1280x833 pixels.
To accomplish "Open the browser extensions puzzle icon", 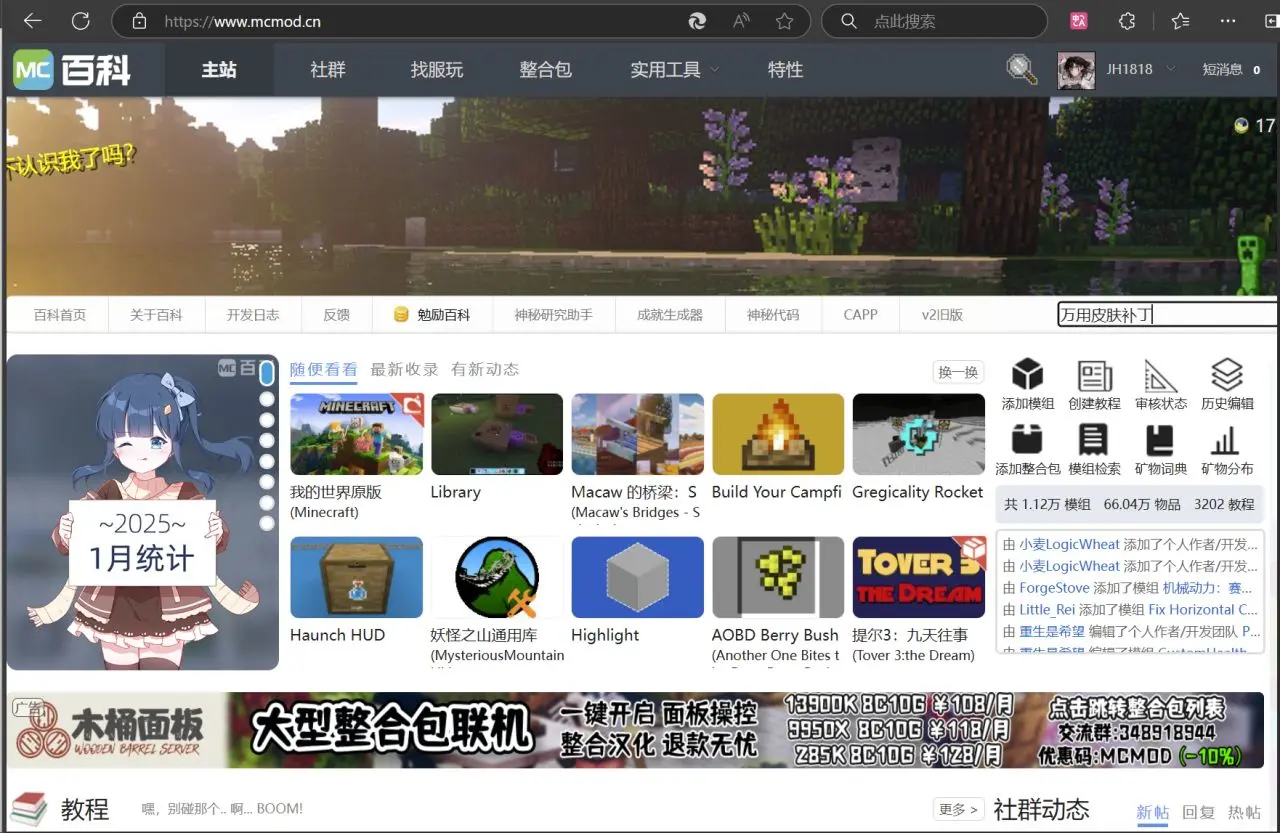I will [1127, 21].
